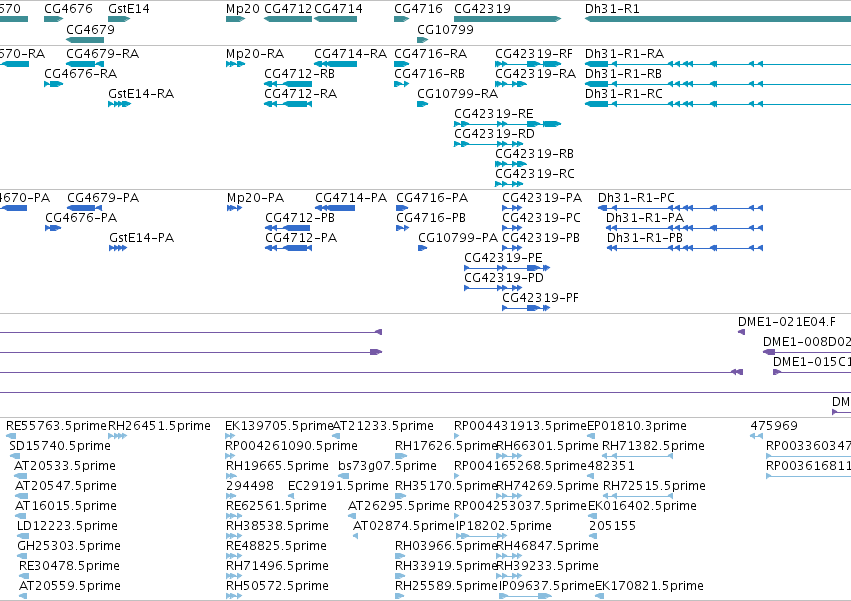Open transcript CG4676-RA

tap(80, 73)
